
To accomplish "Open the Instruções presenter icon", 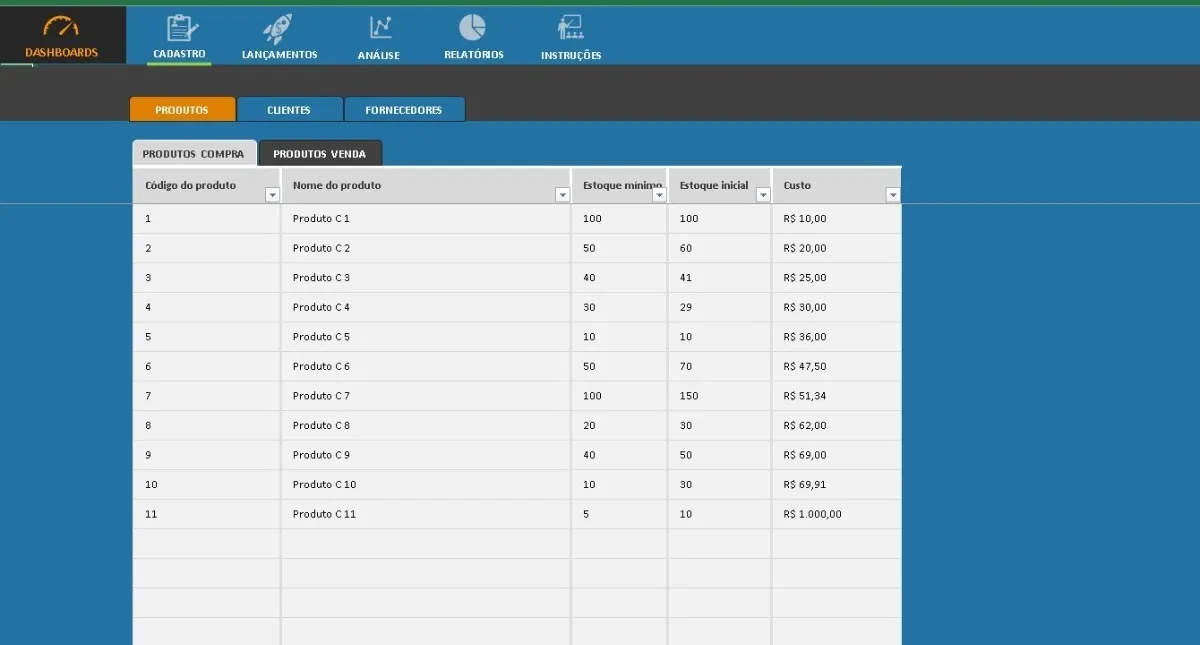I will click(x=571, y=28).
